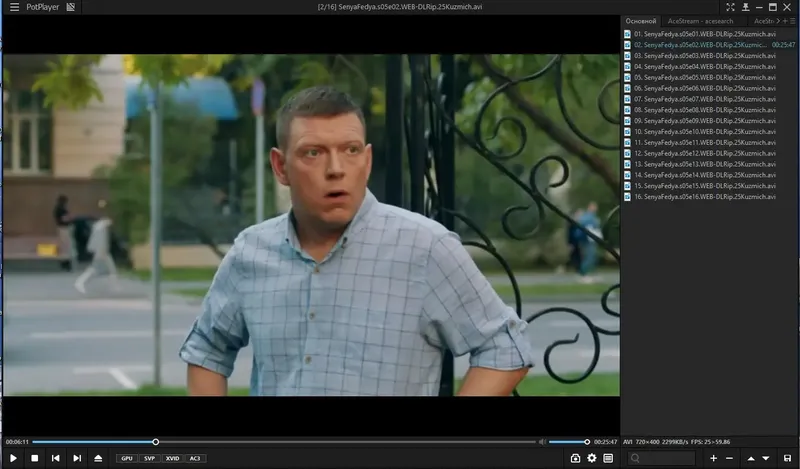Go to the previous file

pyautogui.click(x=56, y=458)
